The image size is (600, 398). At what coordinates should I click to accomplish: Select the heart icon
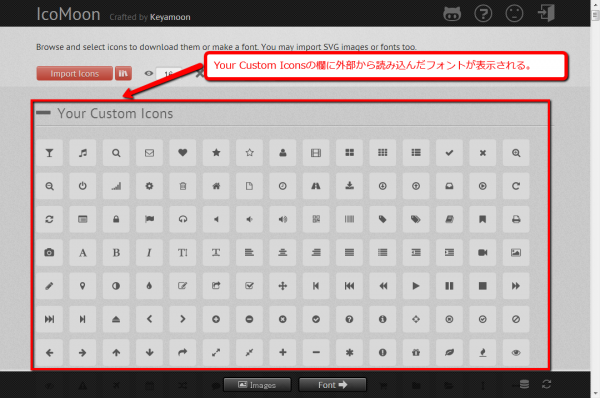[x=183, y=153]
